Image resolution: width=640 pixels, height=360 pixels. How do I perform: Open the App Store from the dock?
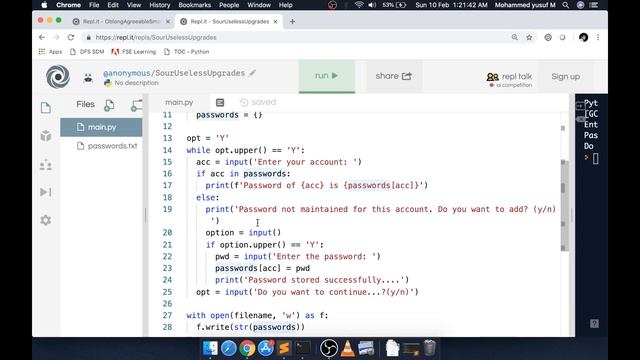(266, 348)
